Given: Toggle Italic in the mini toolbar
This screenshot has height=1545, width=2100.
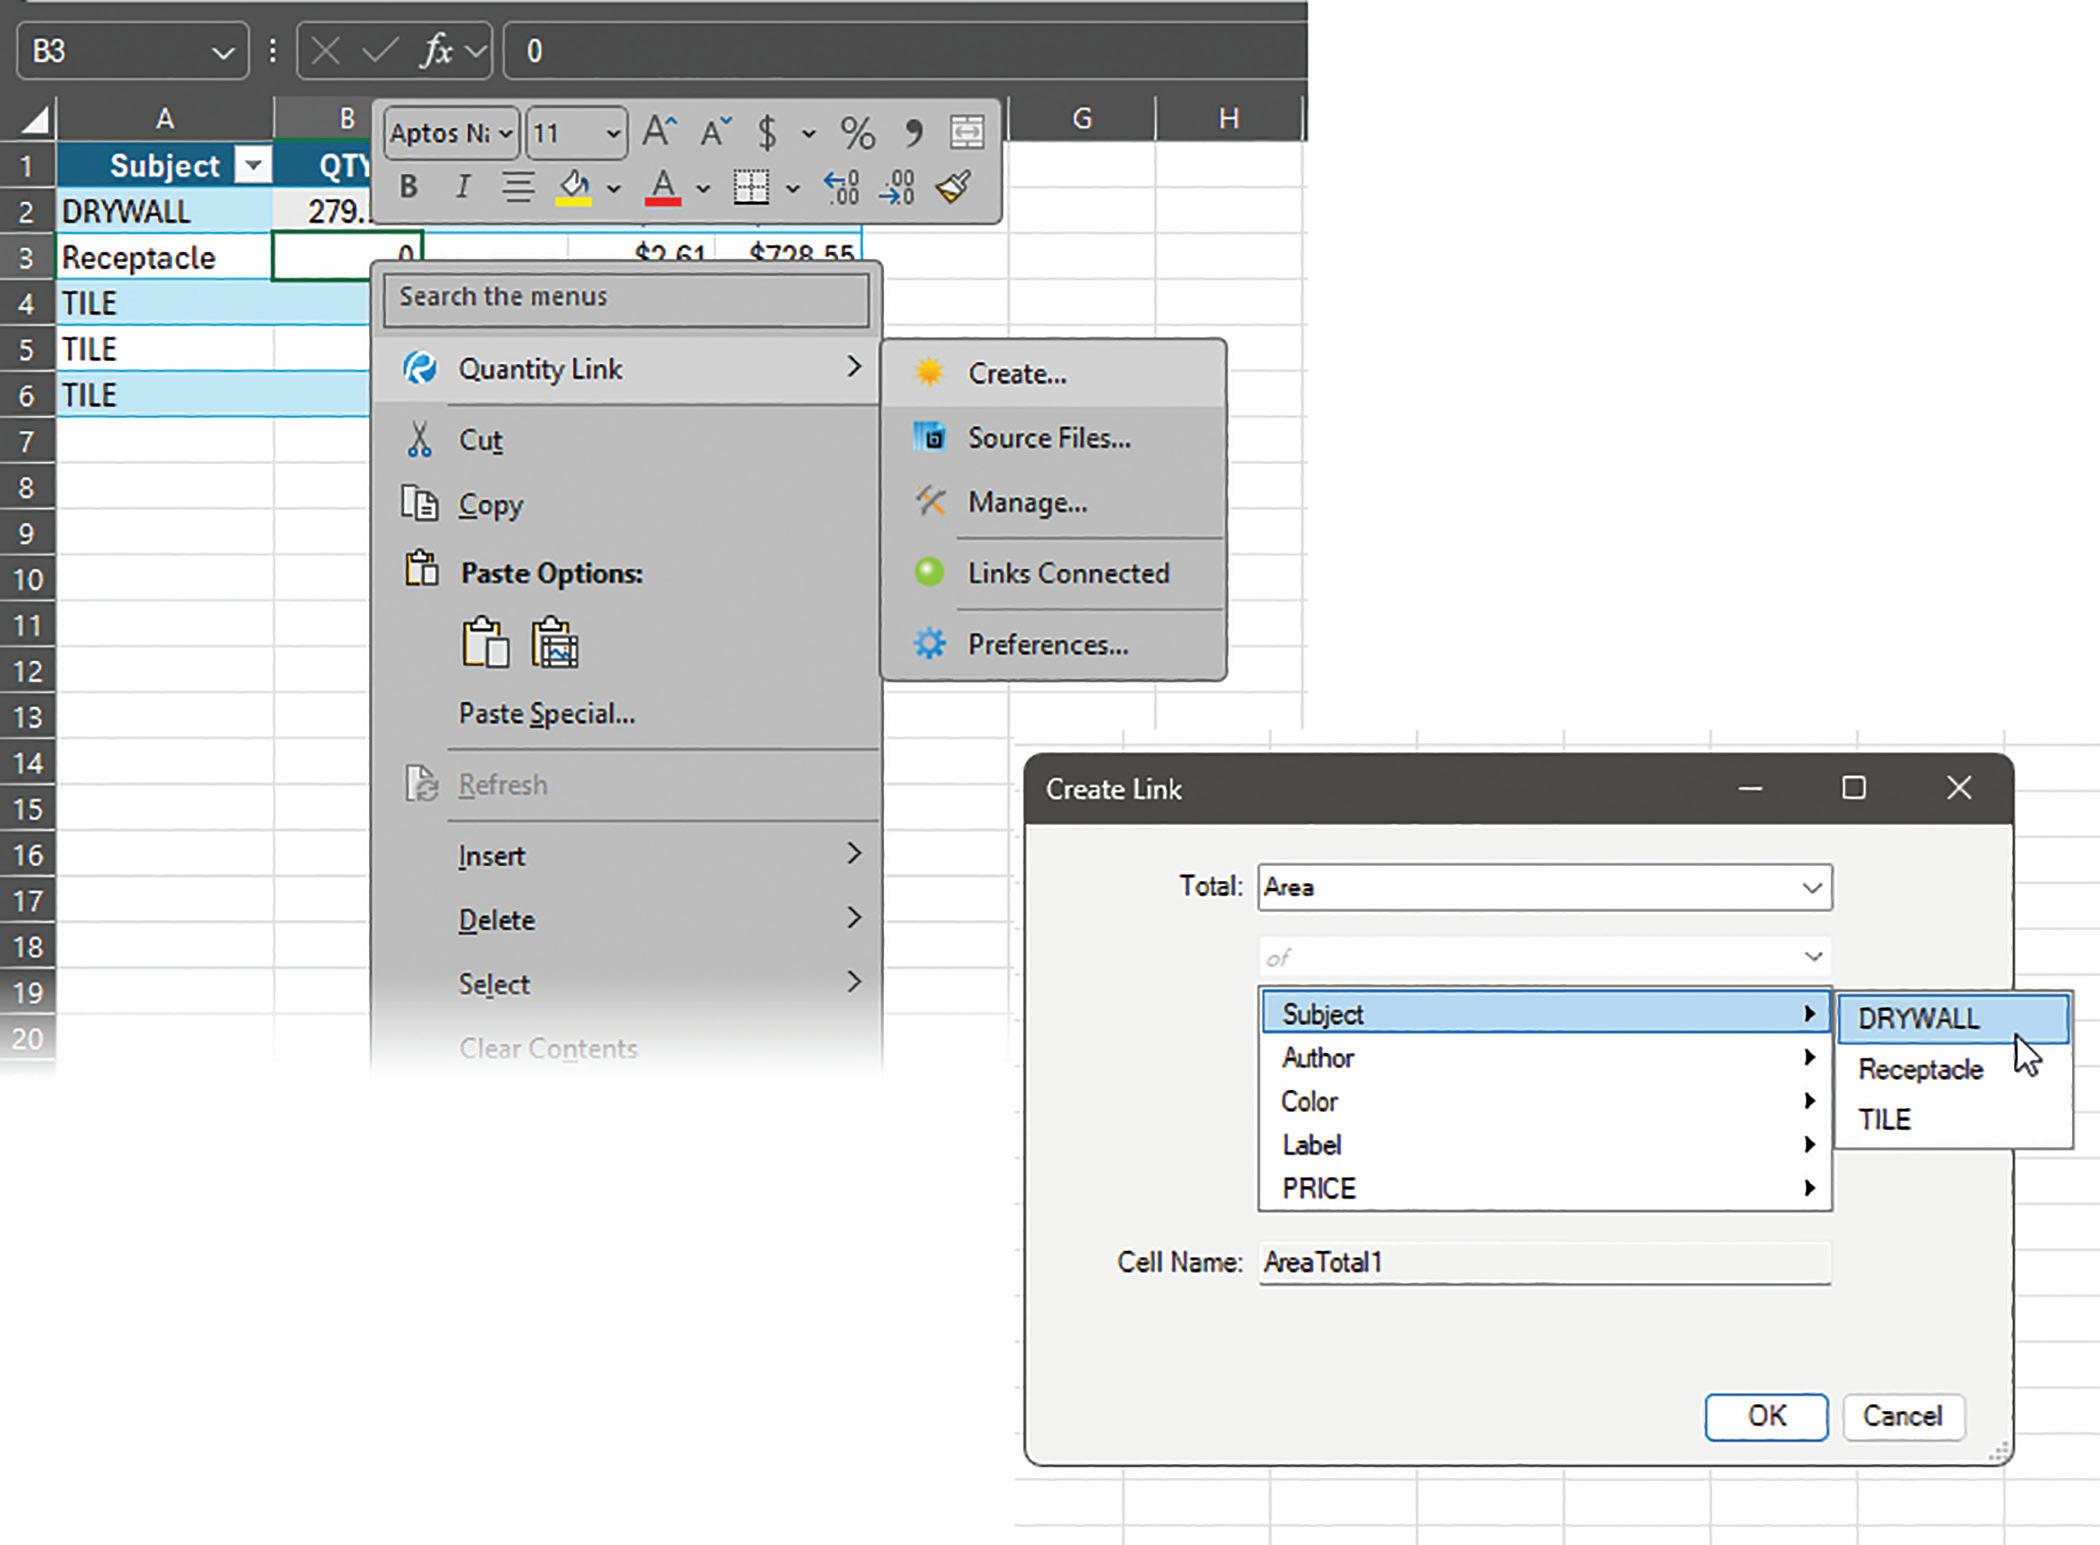Looking at the screenshot, I should (x=462, y=186).
